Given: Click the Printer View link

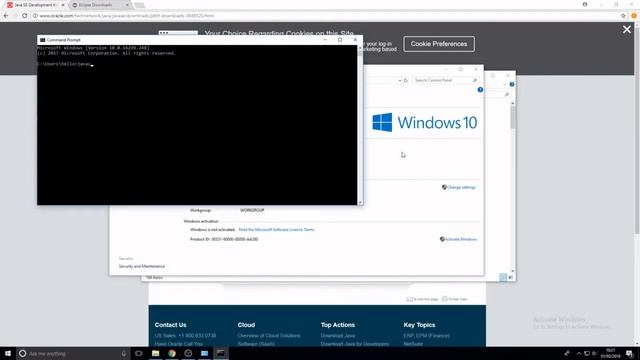Looking at the screenshot, I should pyautogui.click(x=454, y=299).
